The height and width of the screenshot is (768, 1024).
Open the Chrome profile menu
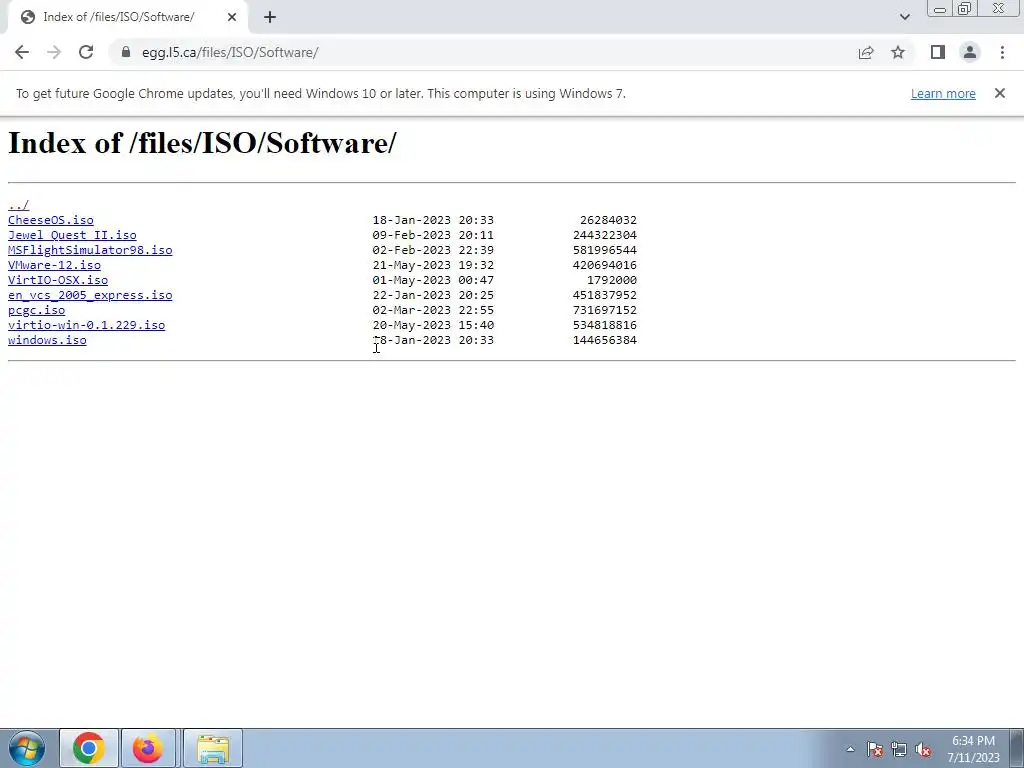pyautogui.click(x=970, y=52)
